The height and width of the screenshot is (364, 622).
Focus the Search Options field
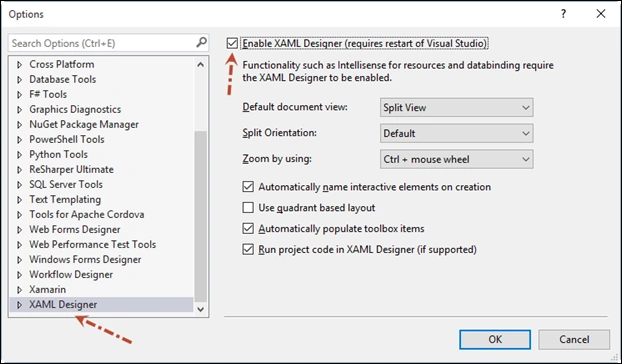click(102, 43)
